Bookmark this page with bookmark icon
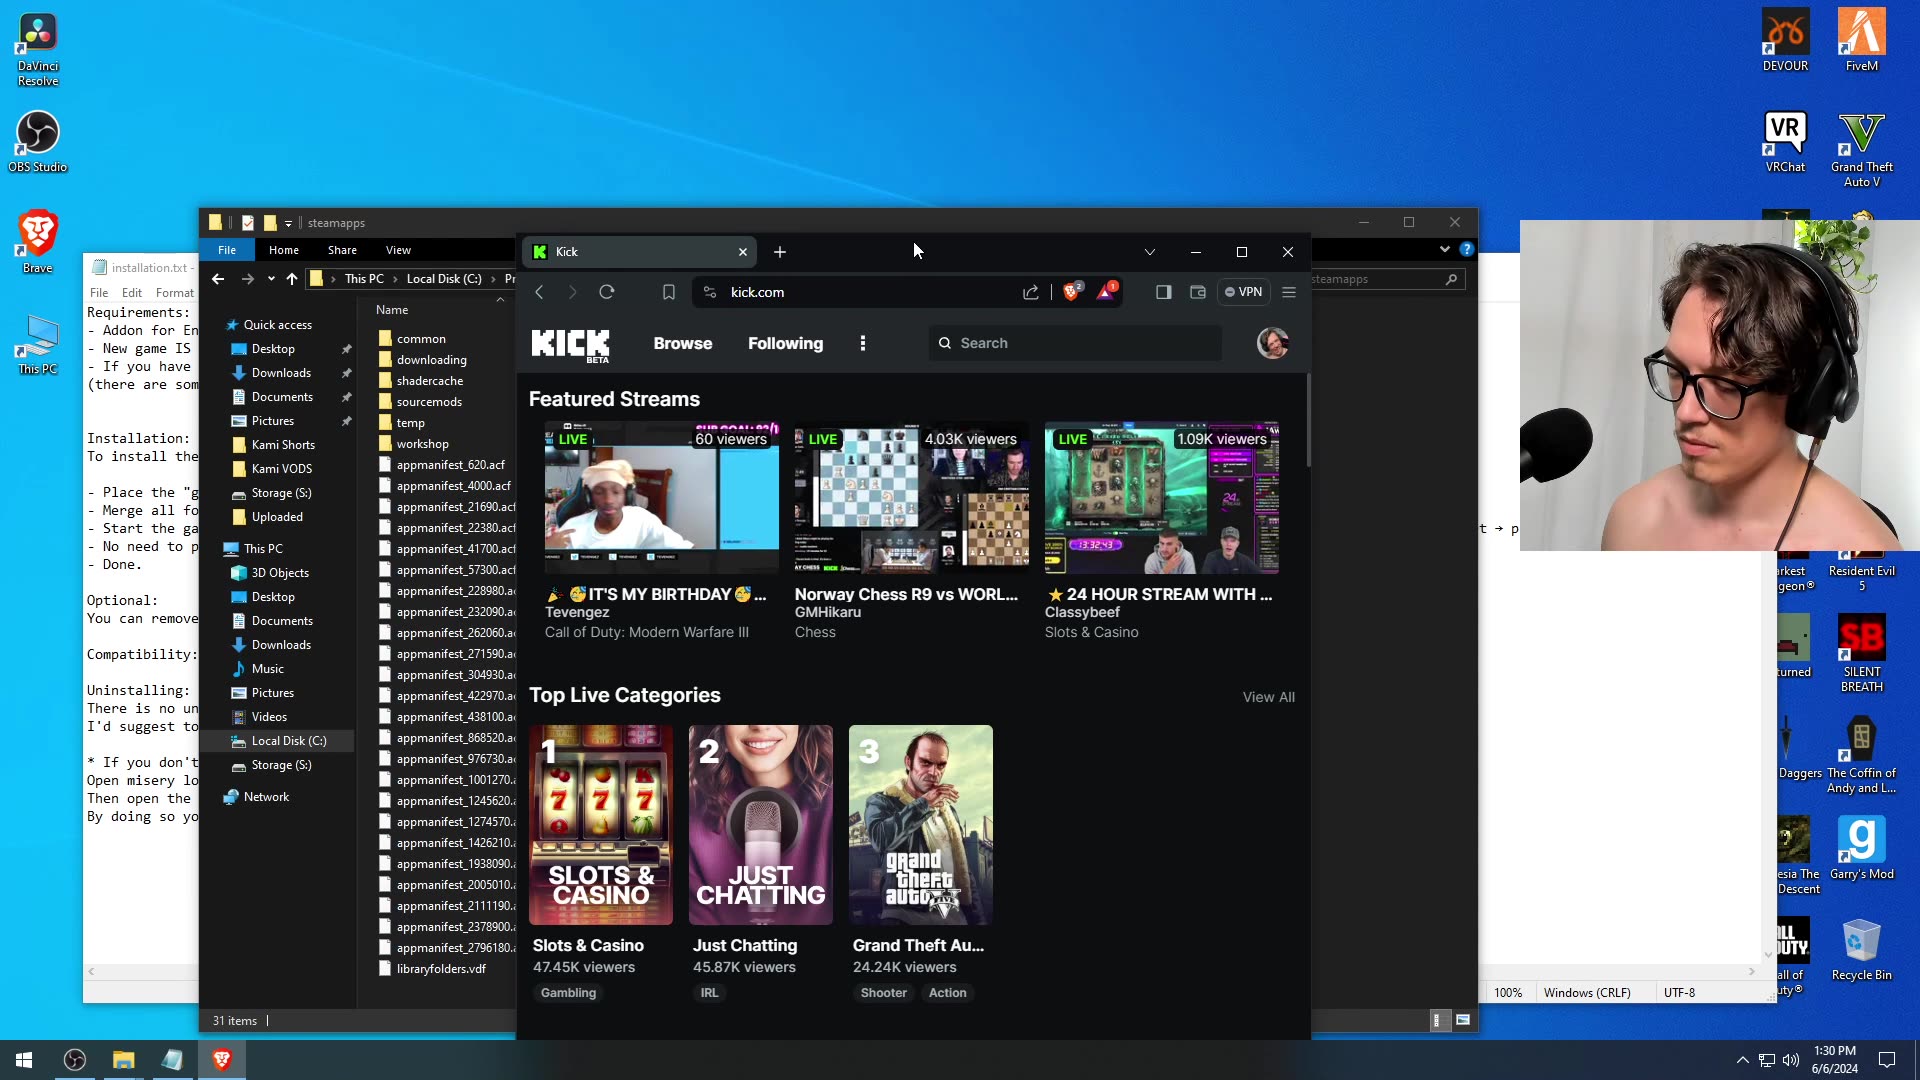The image size is (1920, 1080). coord(669,292)
